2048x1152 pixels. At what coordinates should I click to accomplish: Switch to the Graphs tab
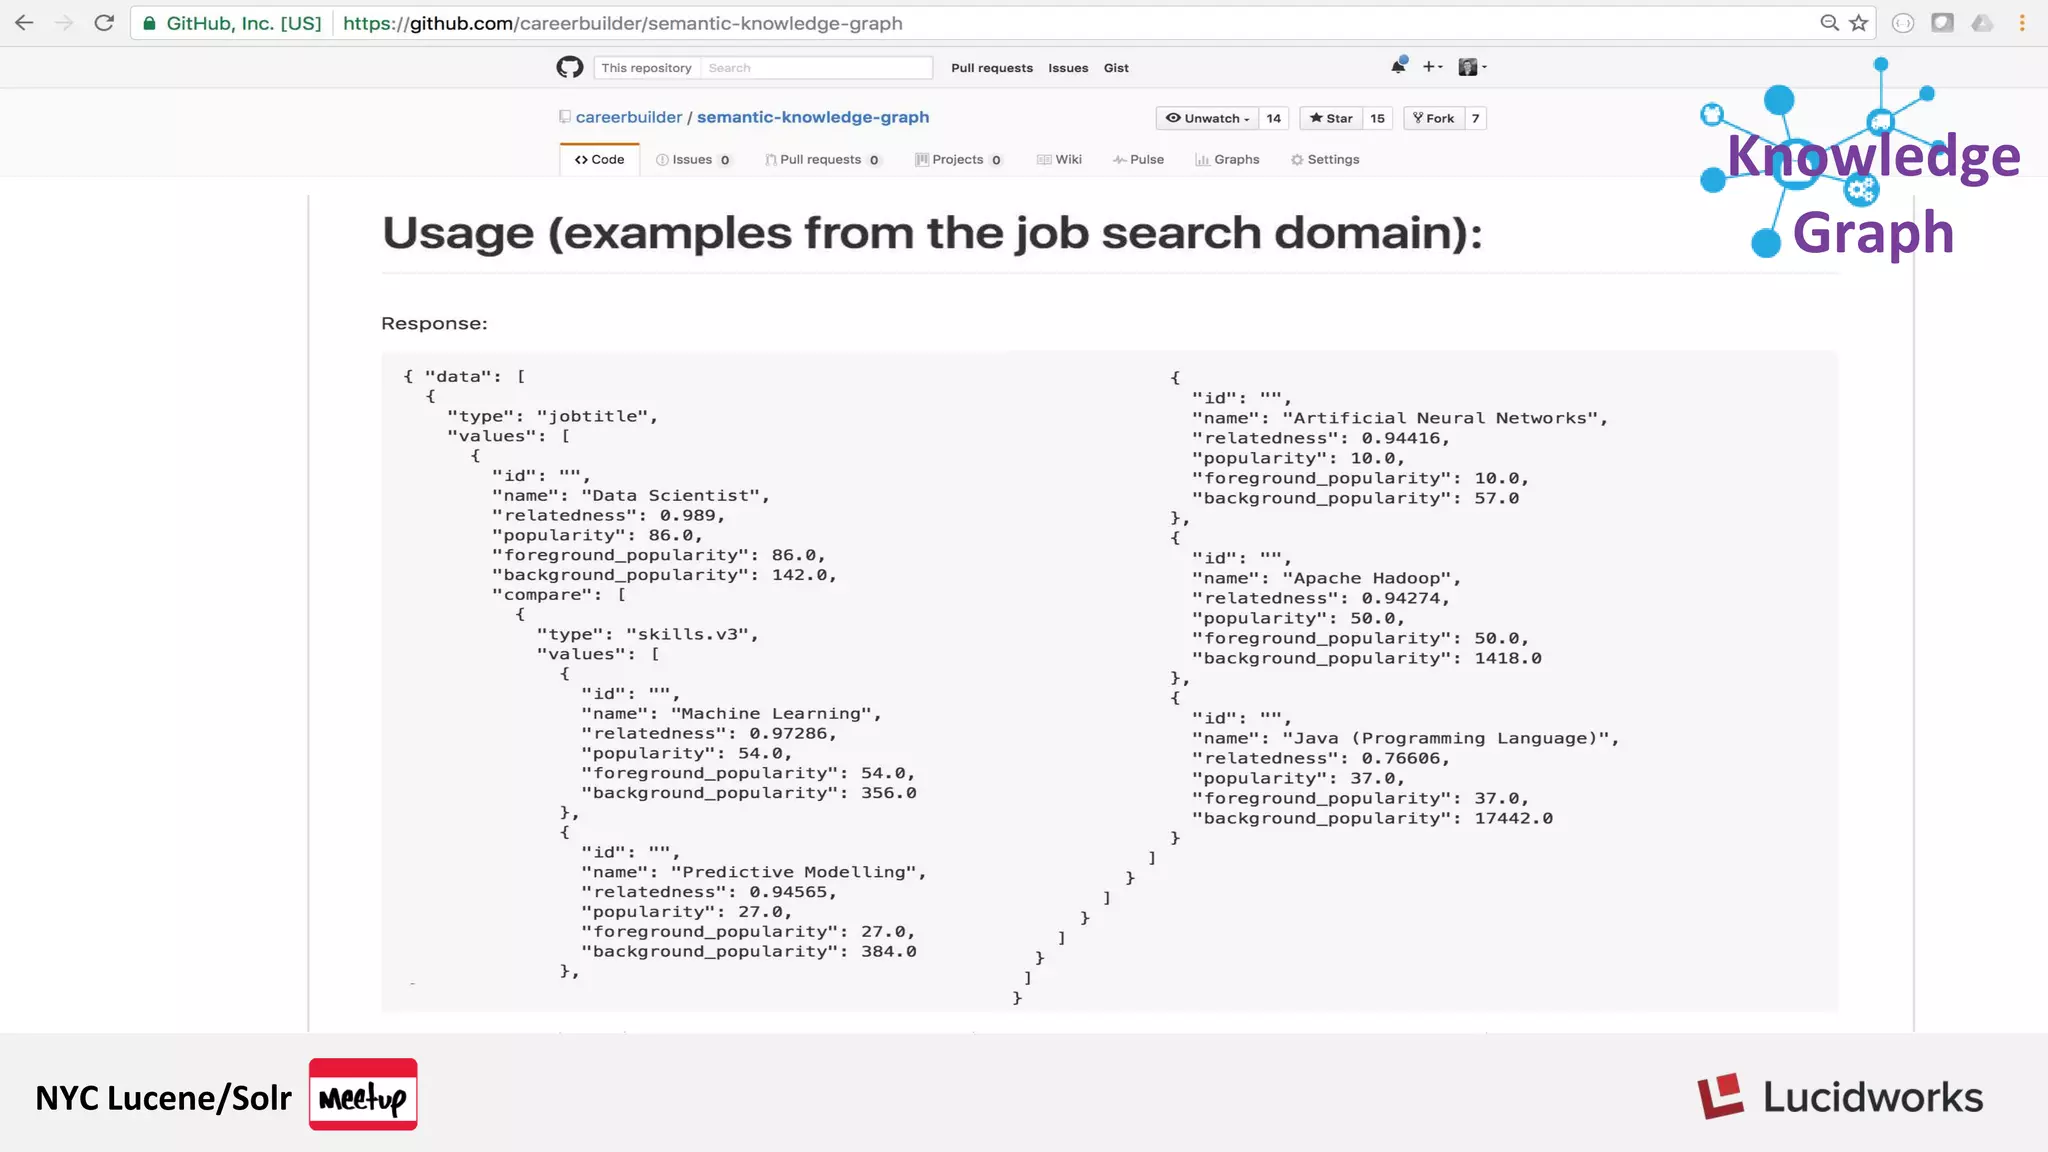[1227, 159]
